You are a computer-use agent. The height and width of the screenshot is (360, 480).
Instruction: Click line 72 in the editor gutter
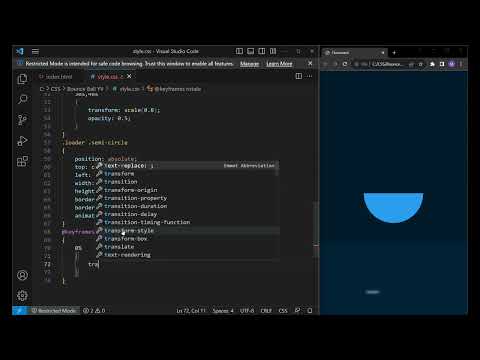pyautogui.click(x=47, y=264)
